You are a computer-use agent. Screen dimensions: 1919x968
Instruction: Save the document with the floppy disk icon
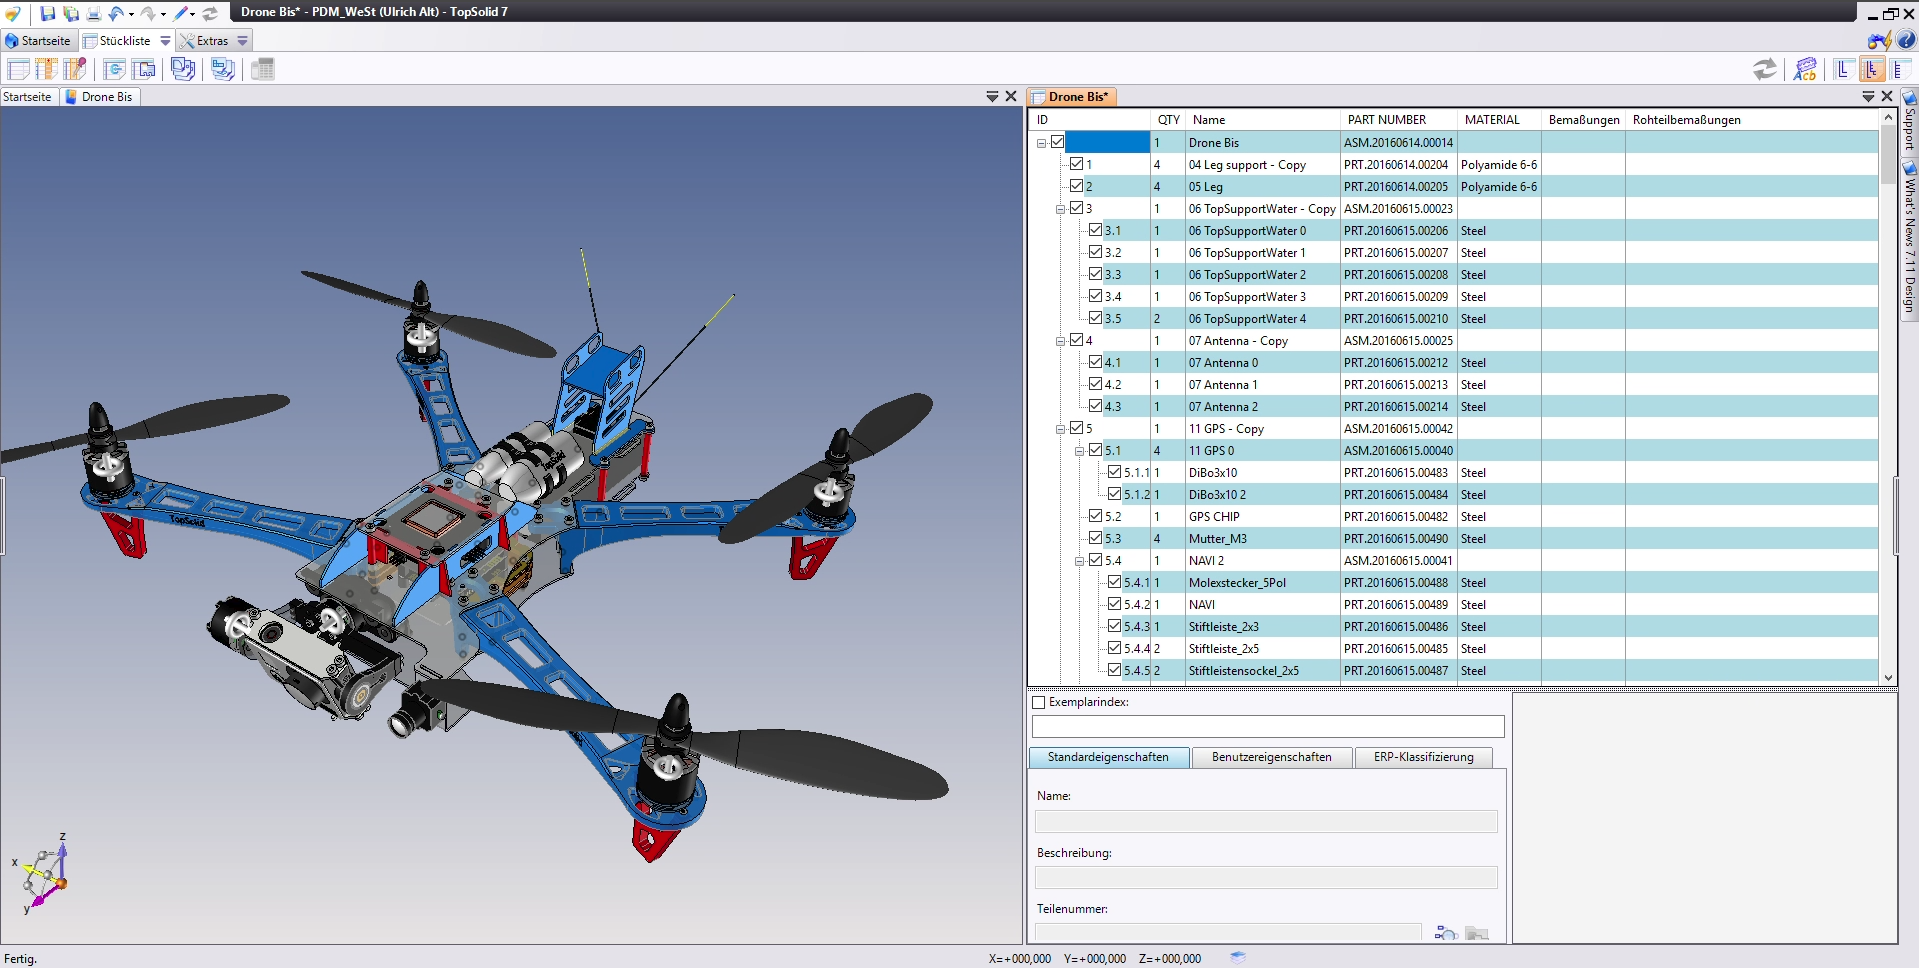pyautogui.click(x=47, y=13)
